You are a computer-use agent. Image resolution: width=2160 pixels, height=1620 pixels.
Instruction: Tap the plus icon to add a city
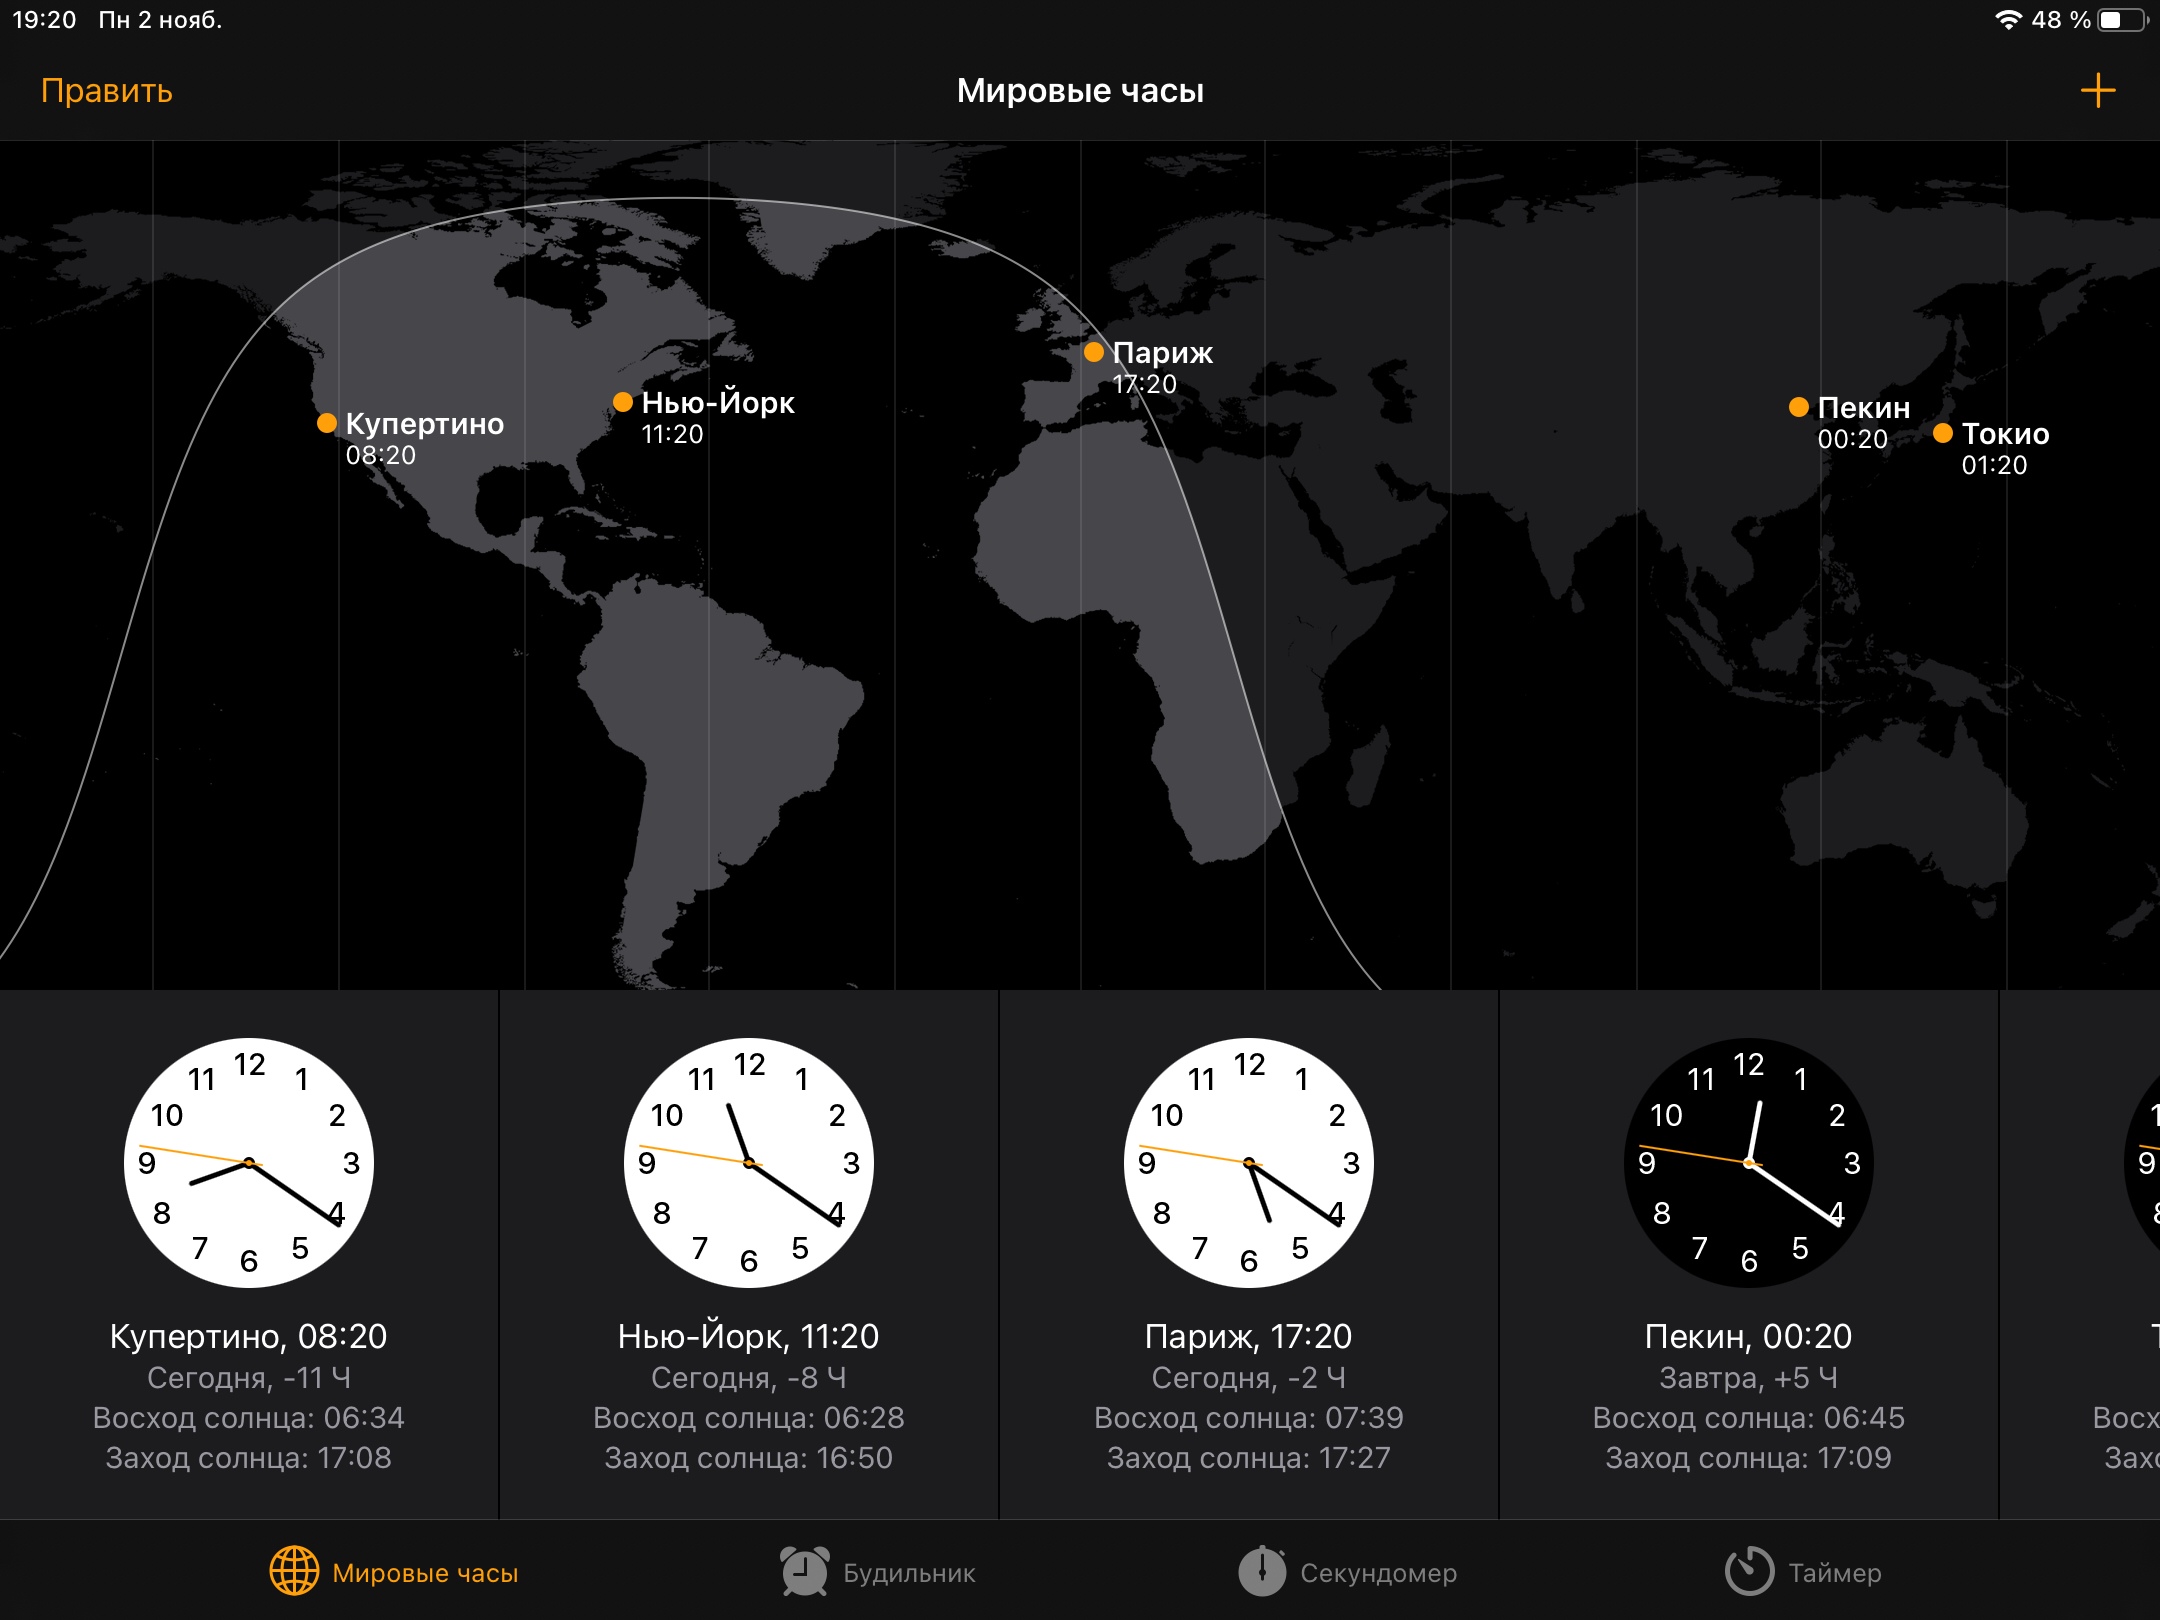[x=2097, y=91]
